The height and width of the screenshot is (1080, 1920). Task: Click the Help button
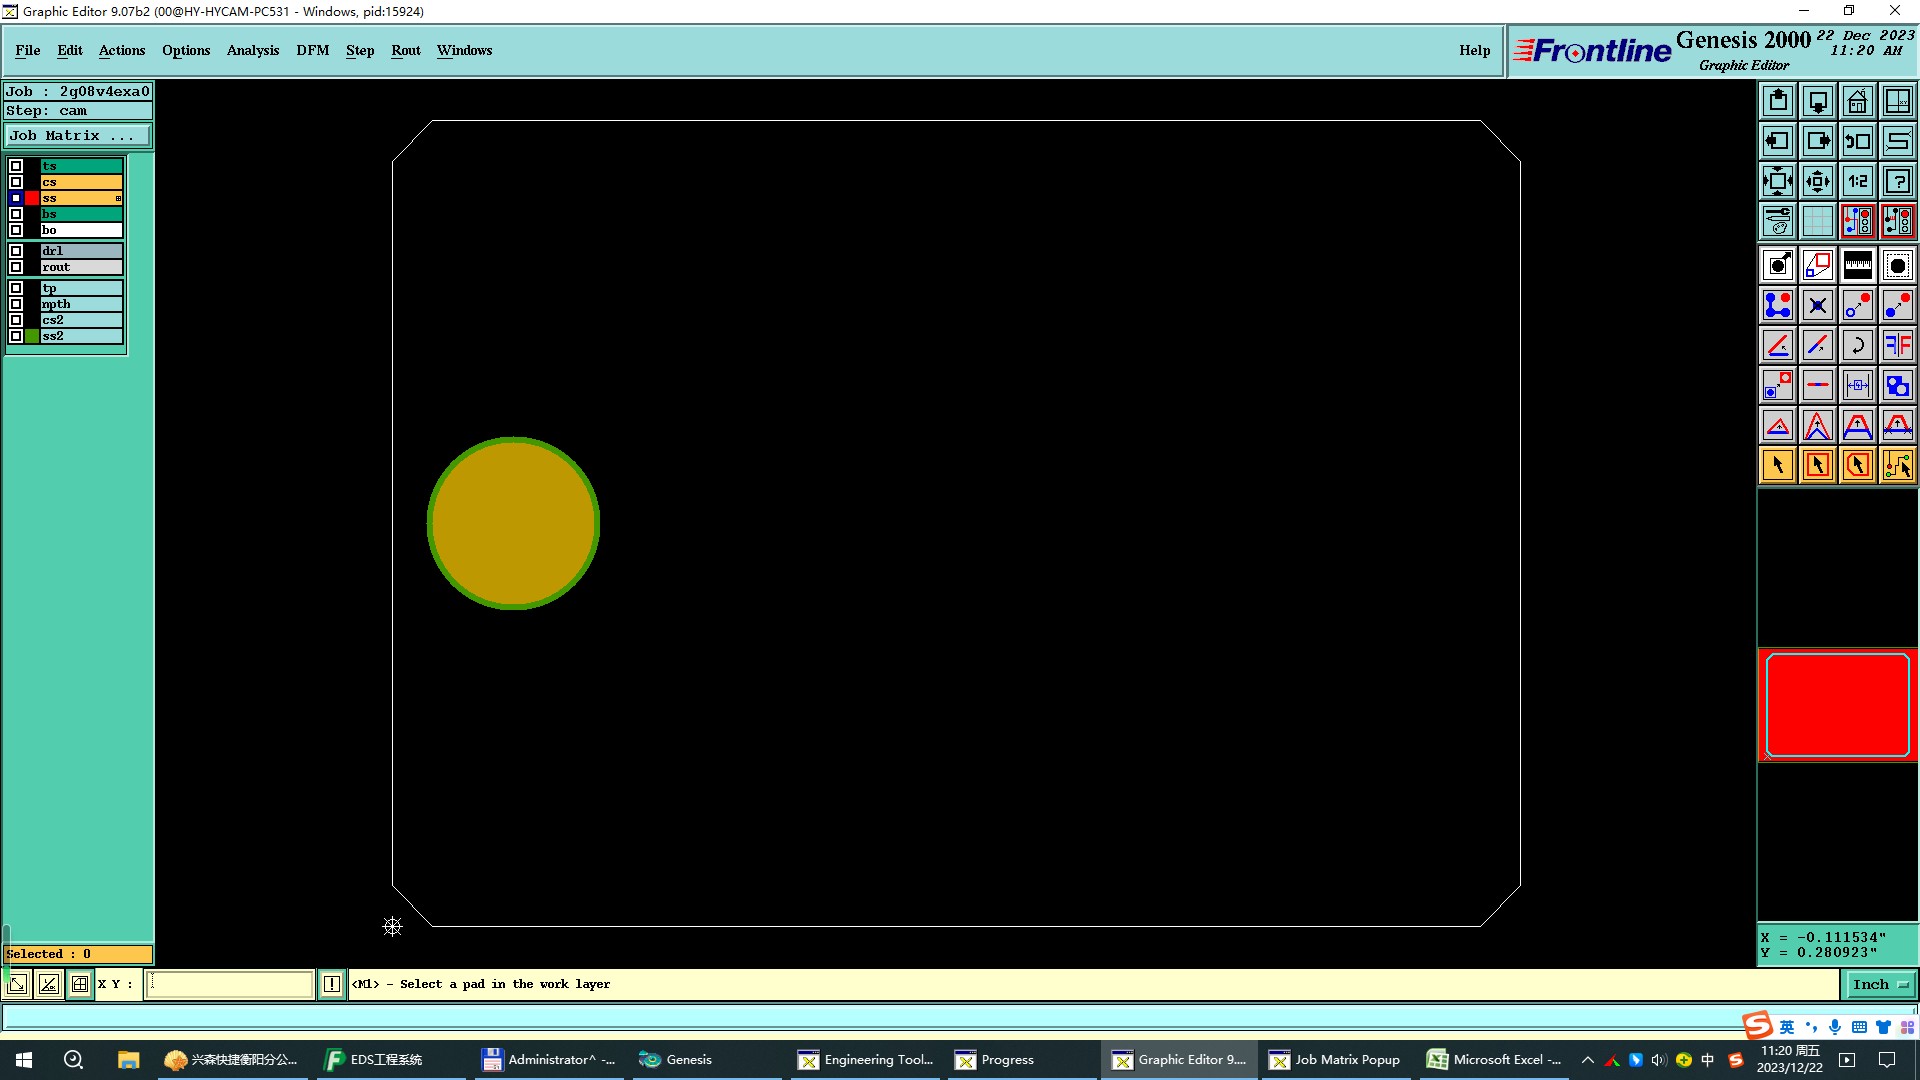[x=1474, y=50]
